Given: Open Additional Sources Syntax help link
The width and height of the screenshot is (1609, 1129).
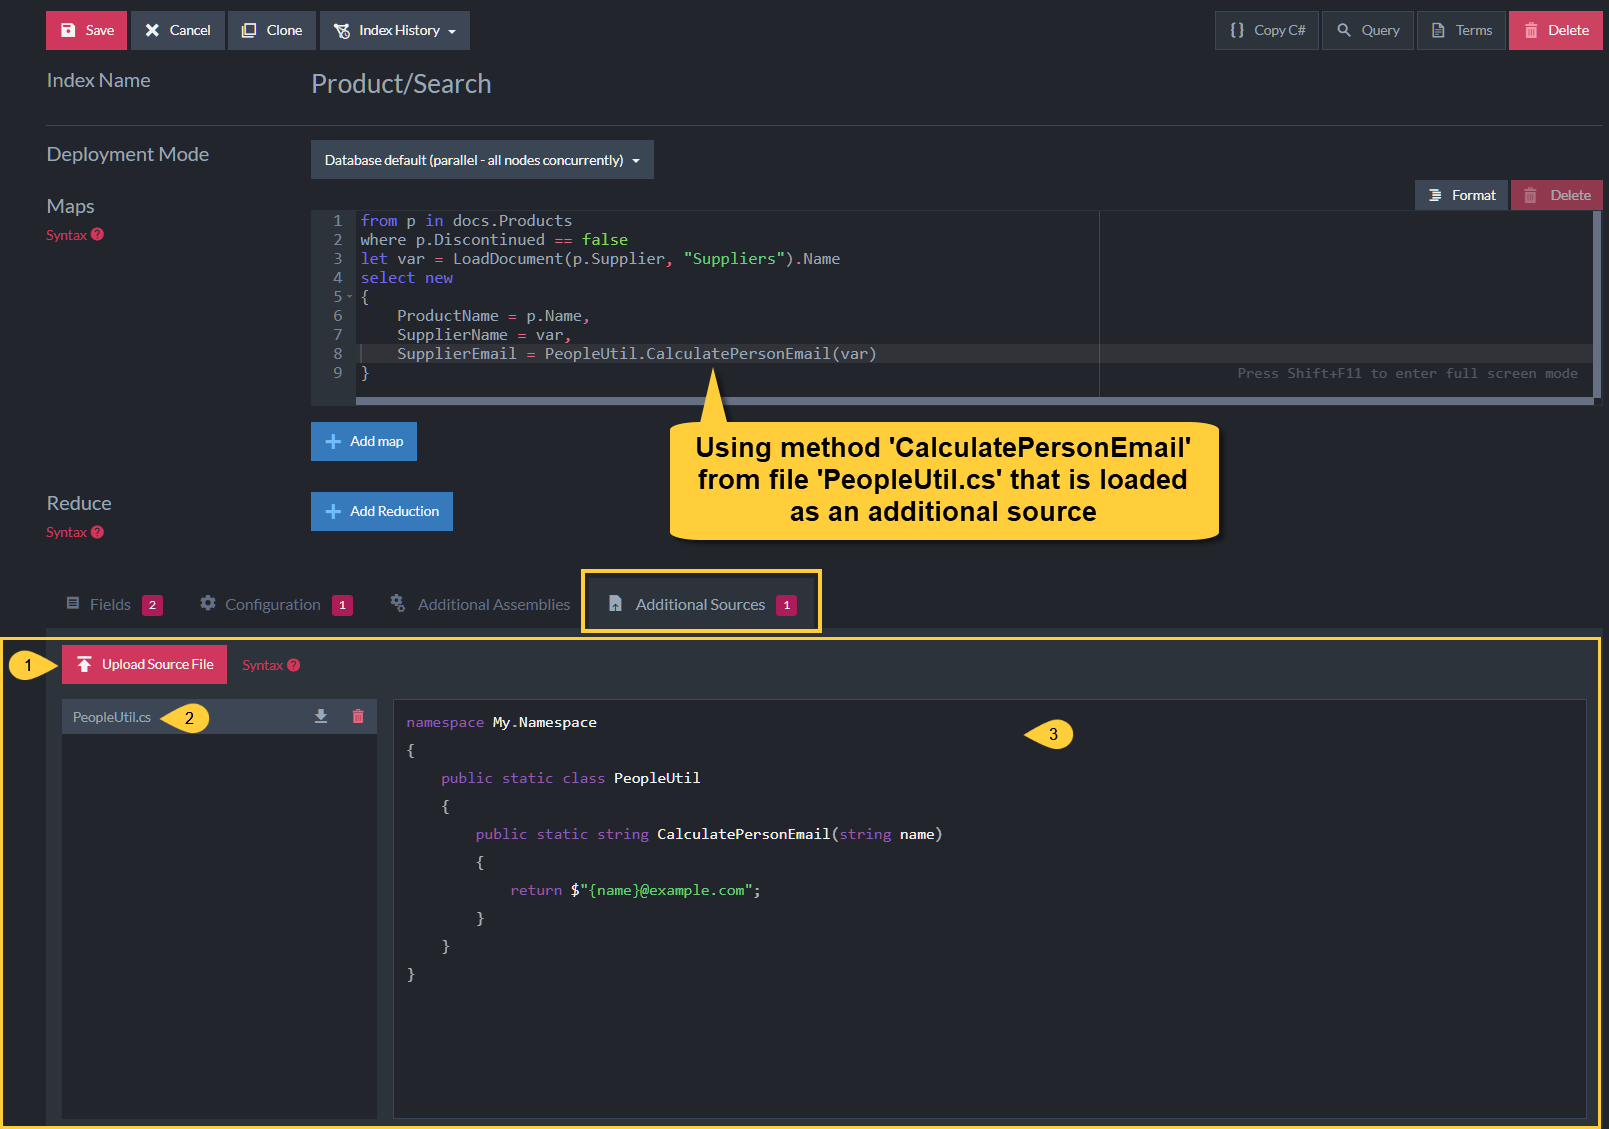Looking at the screenshot, I should 270,665.
